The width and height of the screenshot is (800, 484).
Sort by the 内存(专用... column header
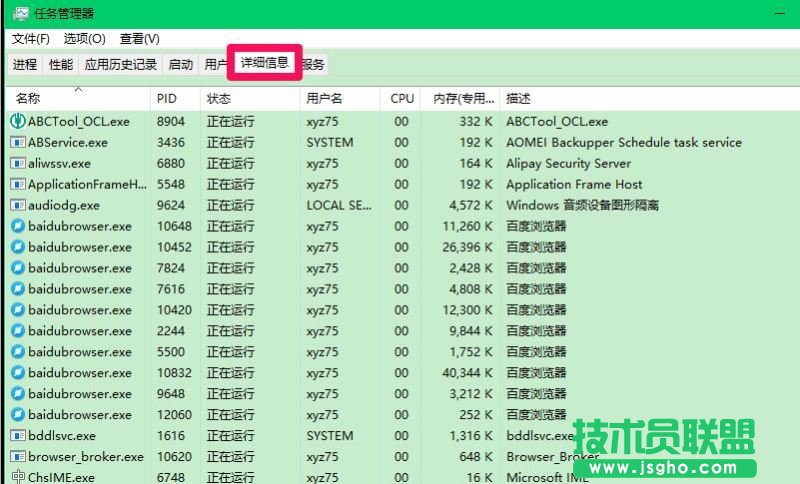(x=460, y=98)
